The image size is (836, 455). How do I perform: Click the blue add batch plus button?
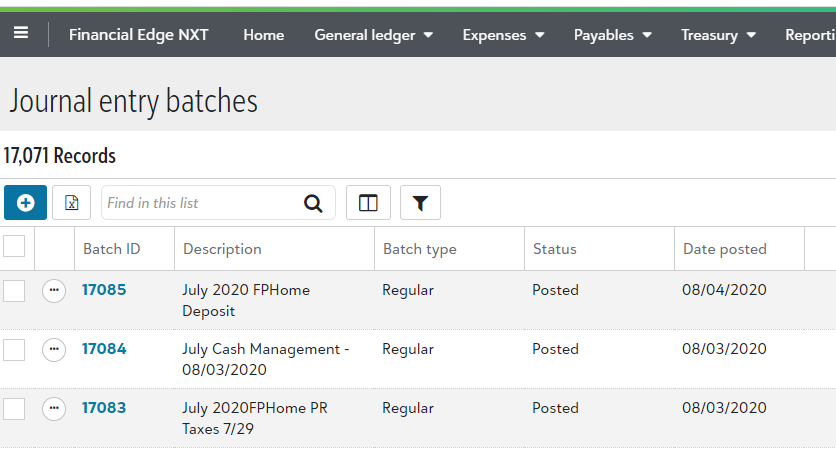25,203
